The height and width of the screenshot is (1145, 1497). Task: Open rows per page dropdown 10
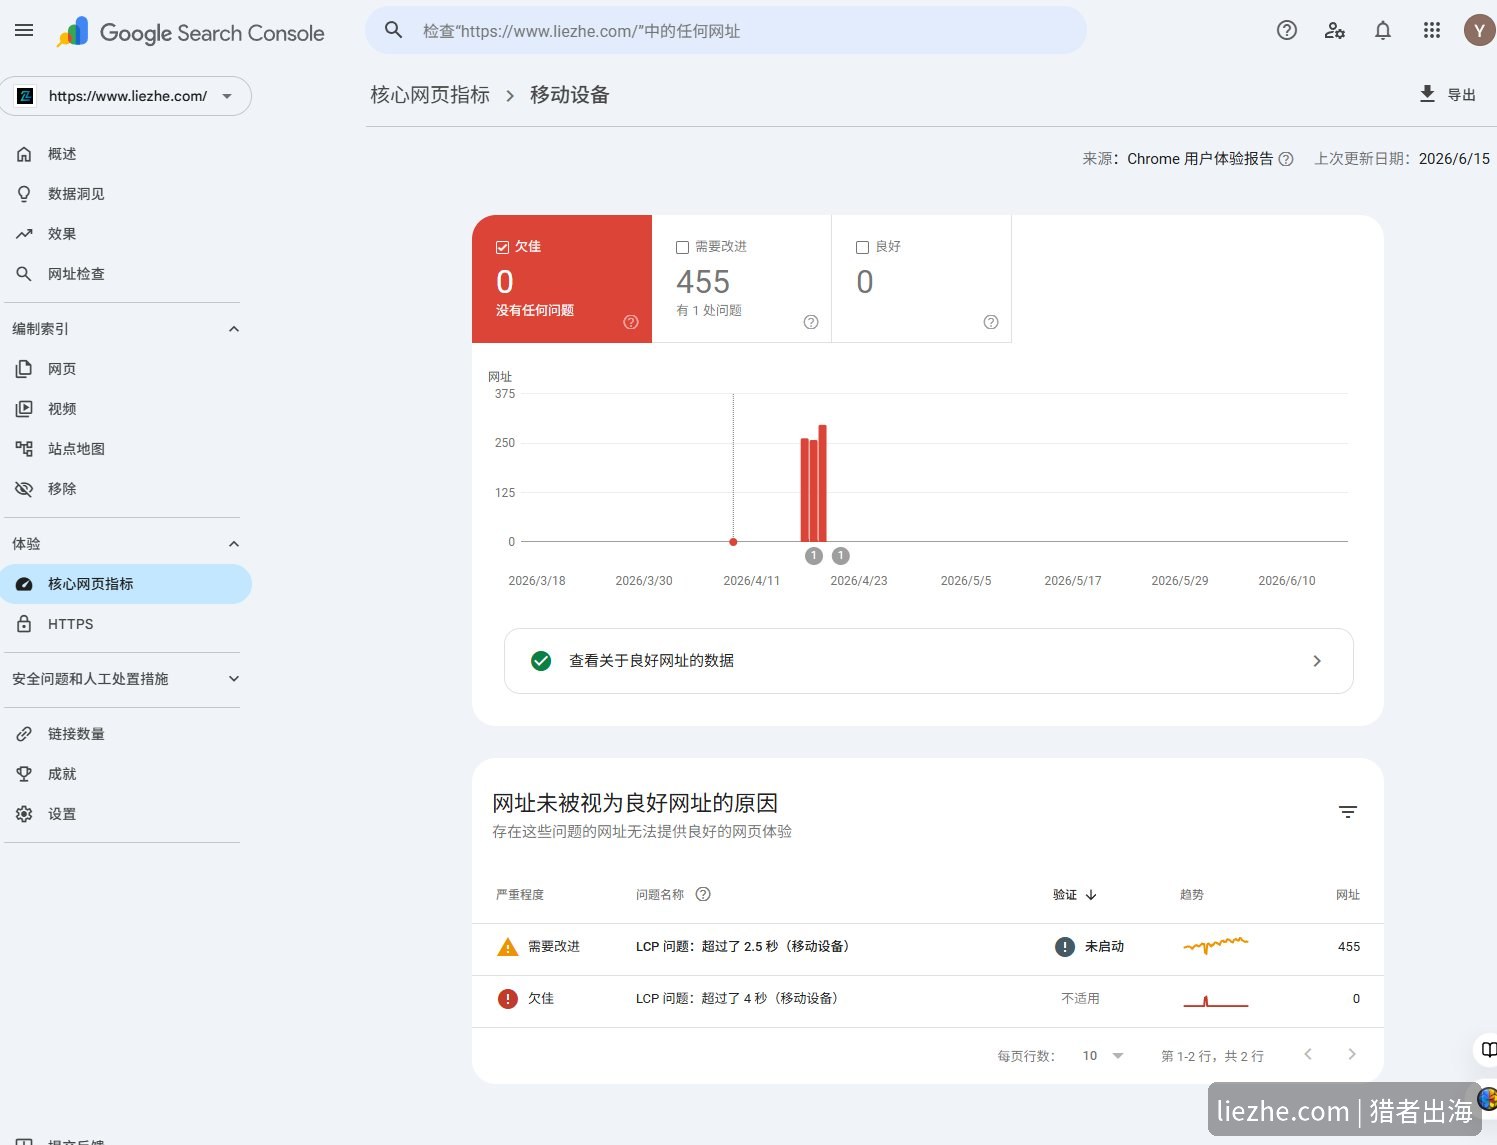click(x=1104, y=1056)
